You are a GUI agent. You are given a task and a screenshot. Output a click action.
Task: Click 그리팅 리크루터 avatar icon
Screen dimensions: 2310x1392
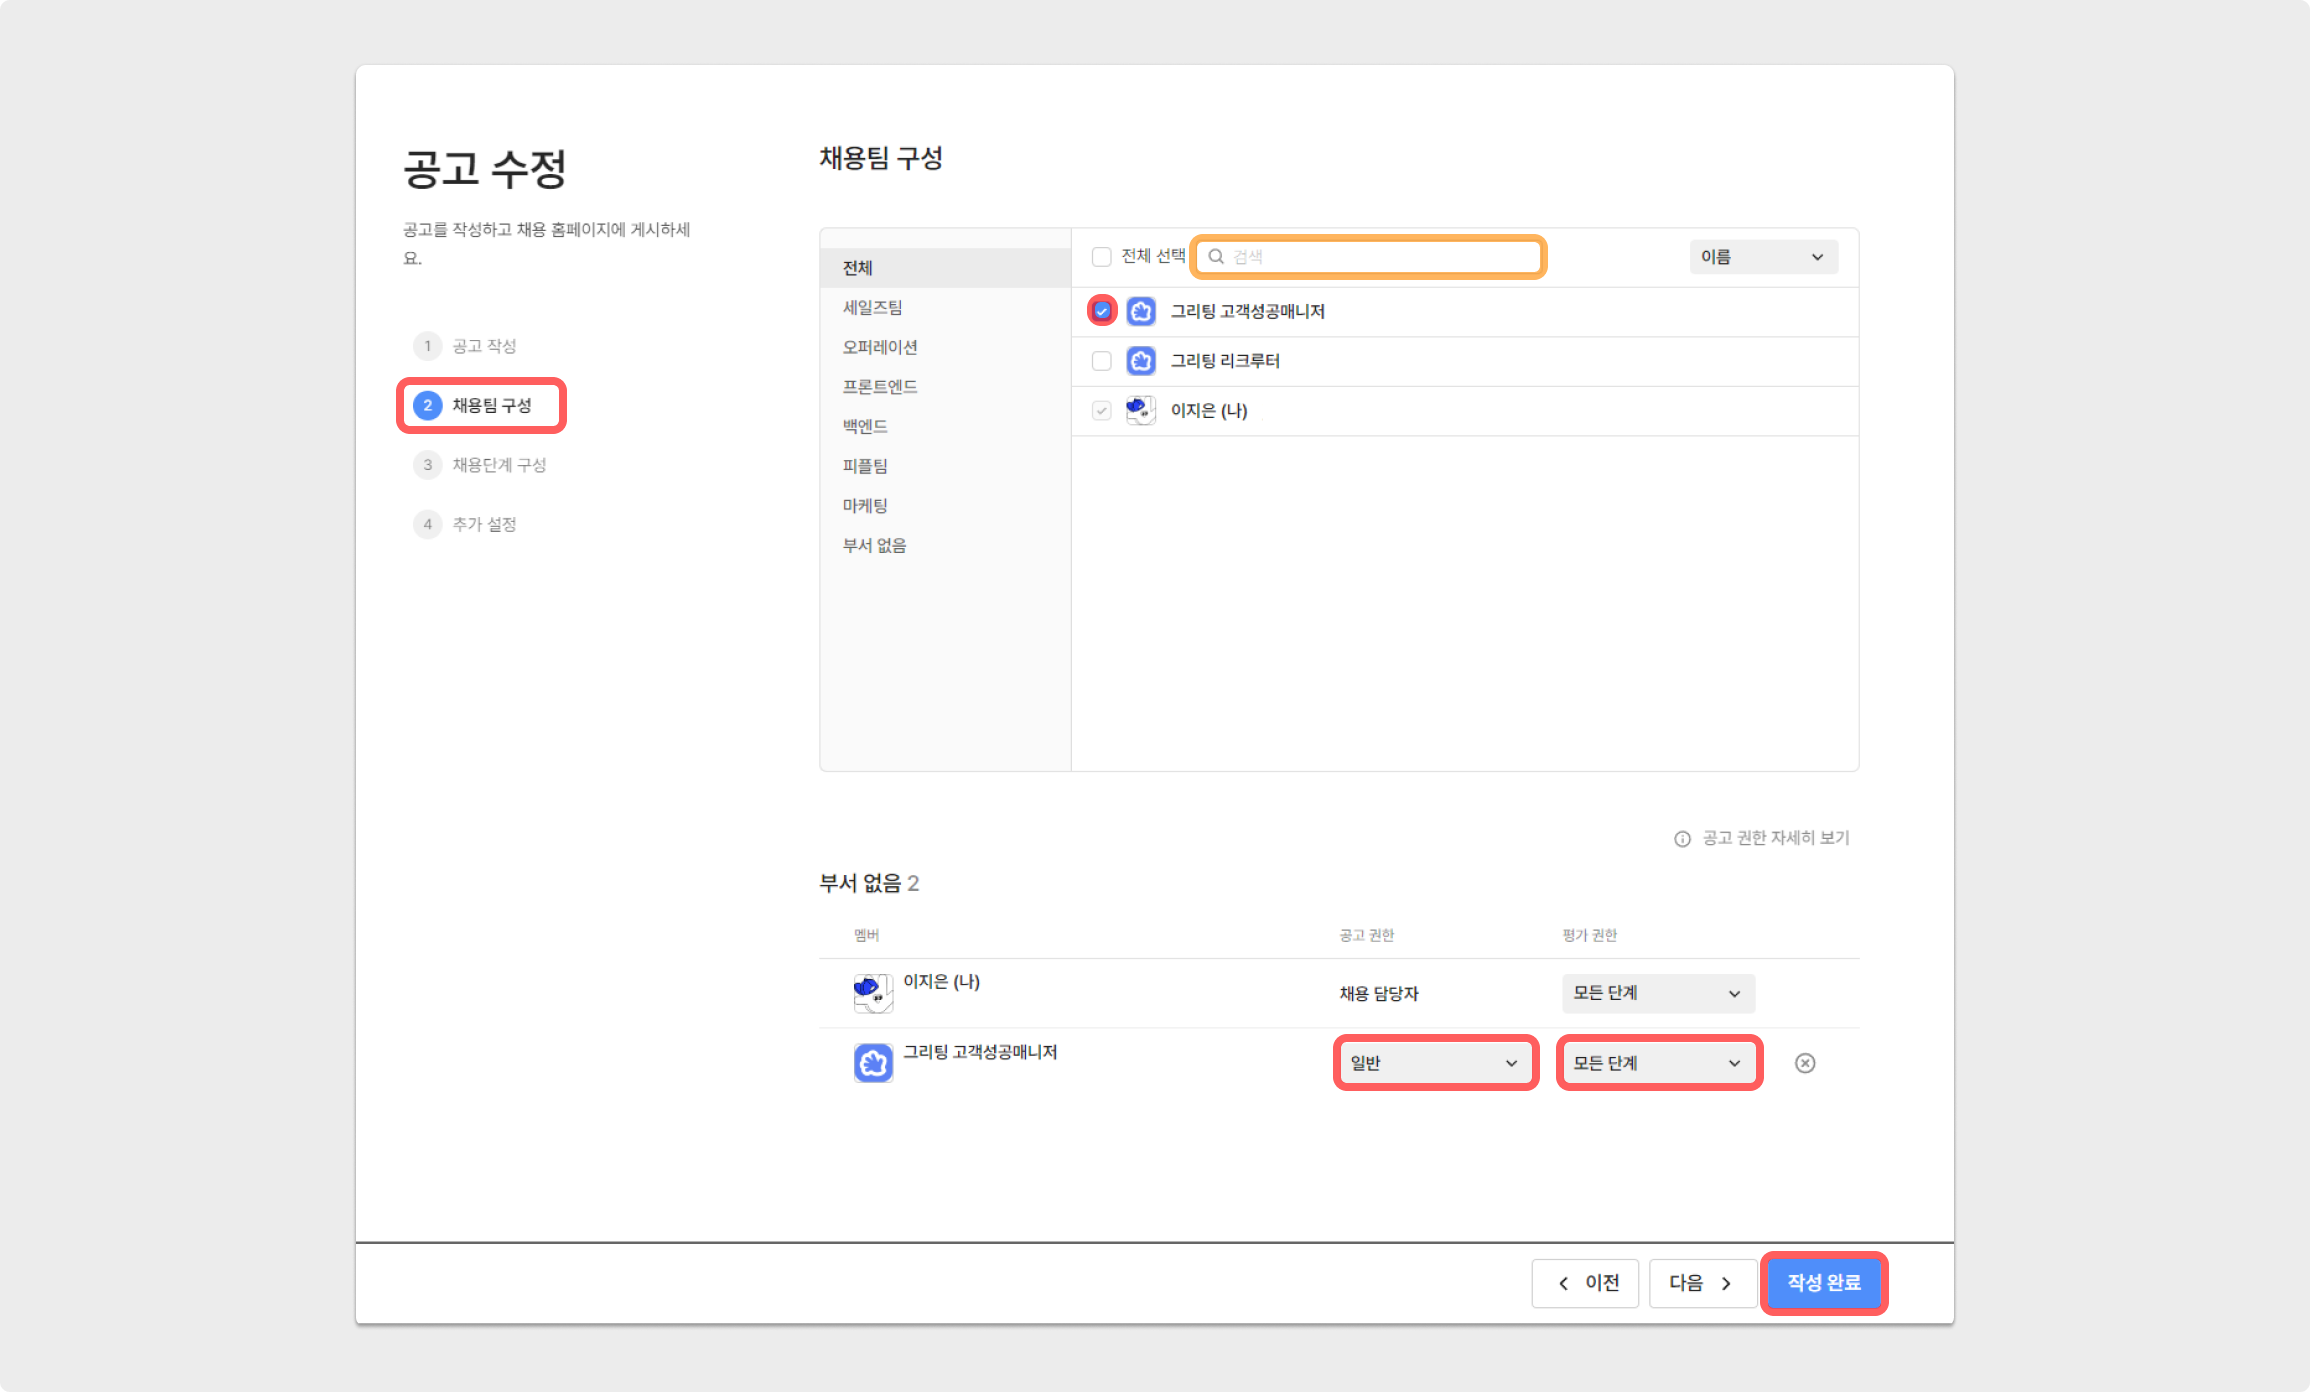(x=1141, y=361)
